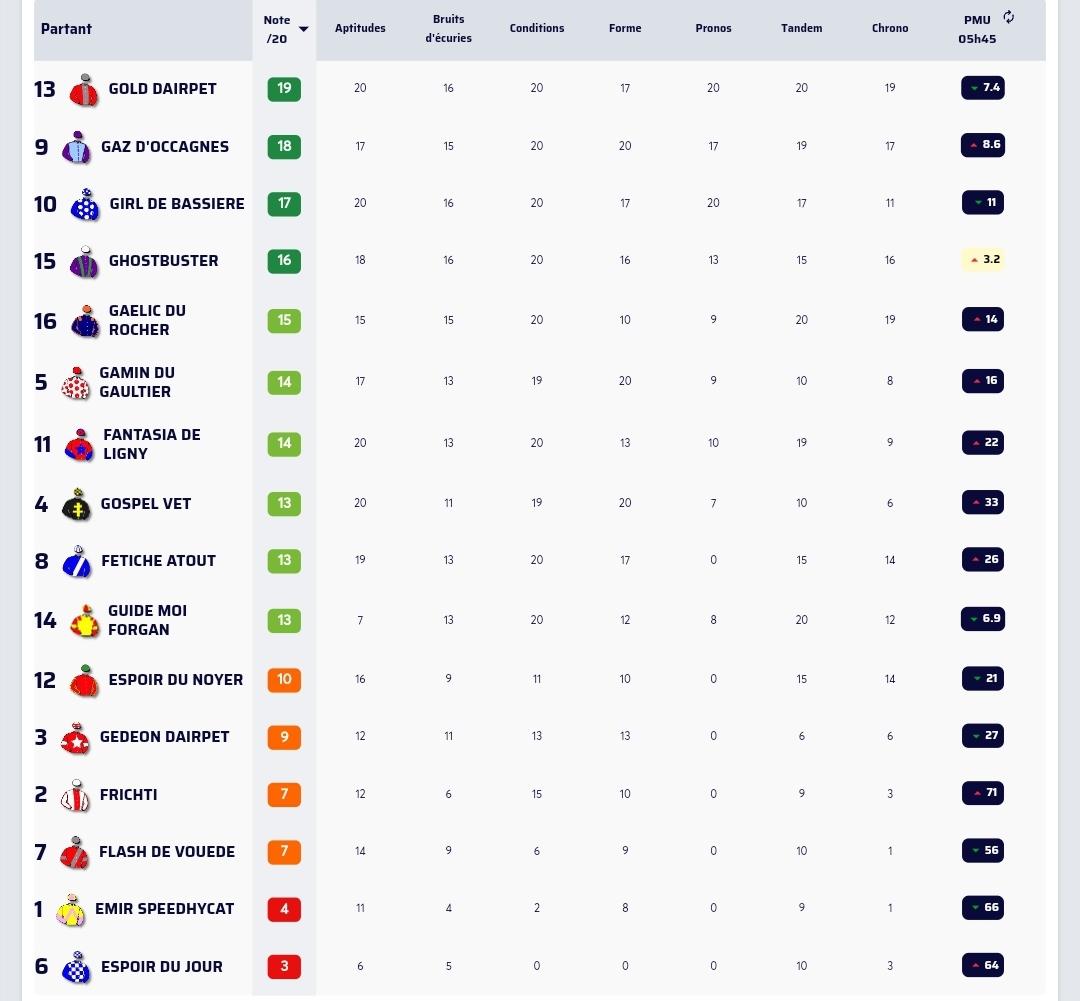
Task: Sort by Bruits d'écuries column header
Action: pos(448,29)
